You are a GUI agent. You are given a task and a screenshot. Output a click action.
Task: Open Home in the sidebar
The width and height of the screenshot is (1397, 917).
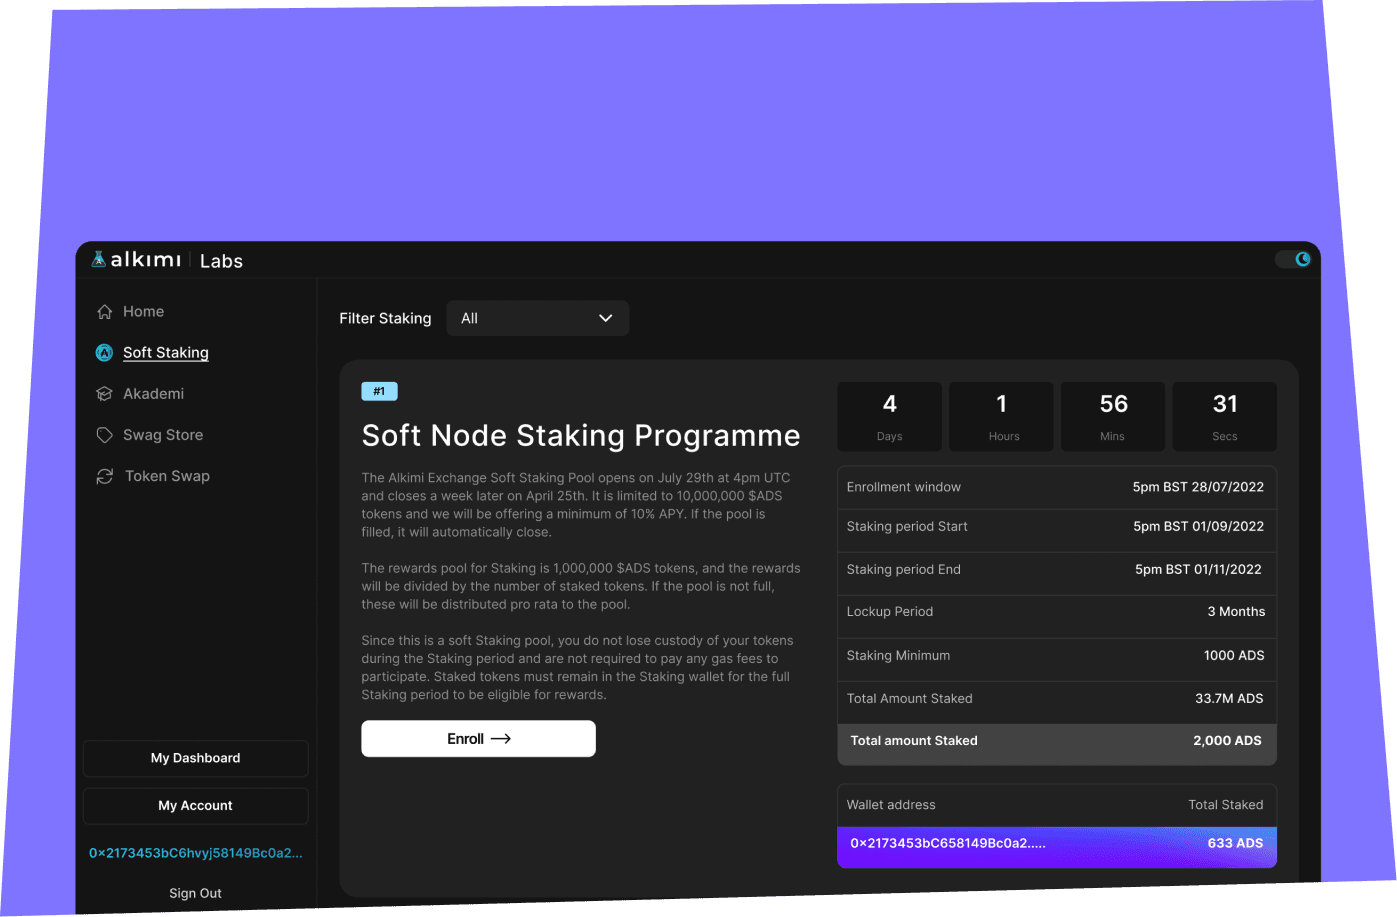(x=143, y=312)
